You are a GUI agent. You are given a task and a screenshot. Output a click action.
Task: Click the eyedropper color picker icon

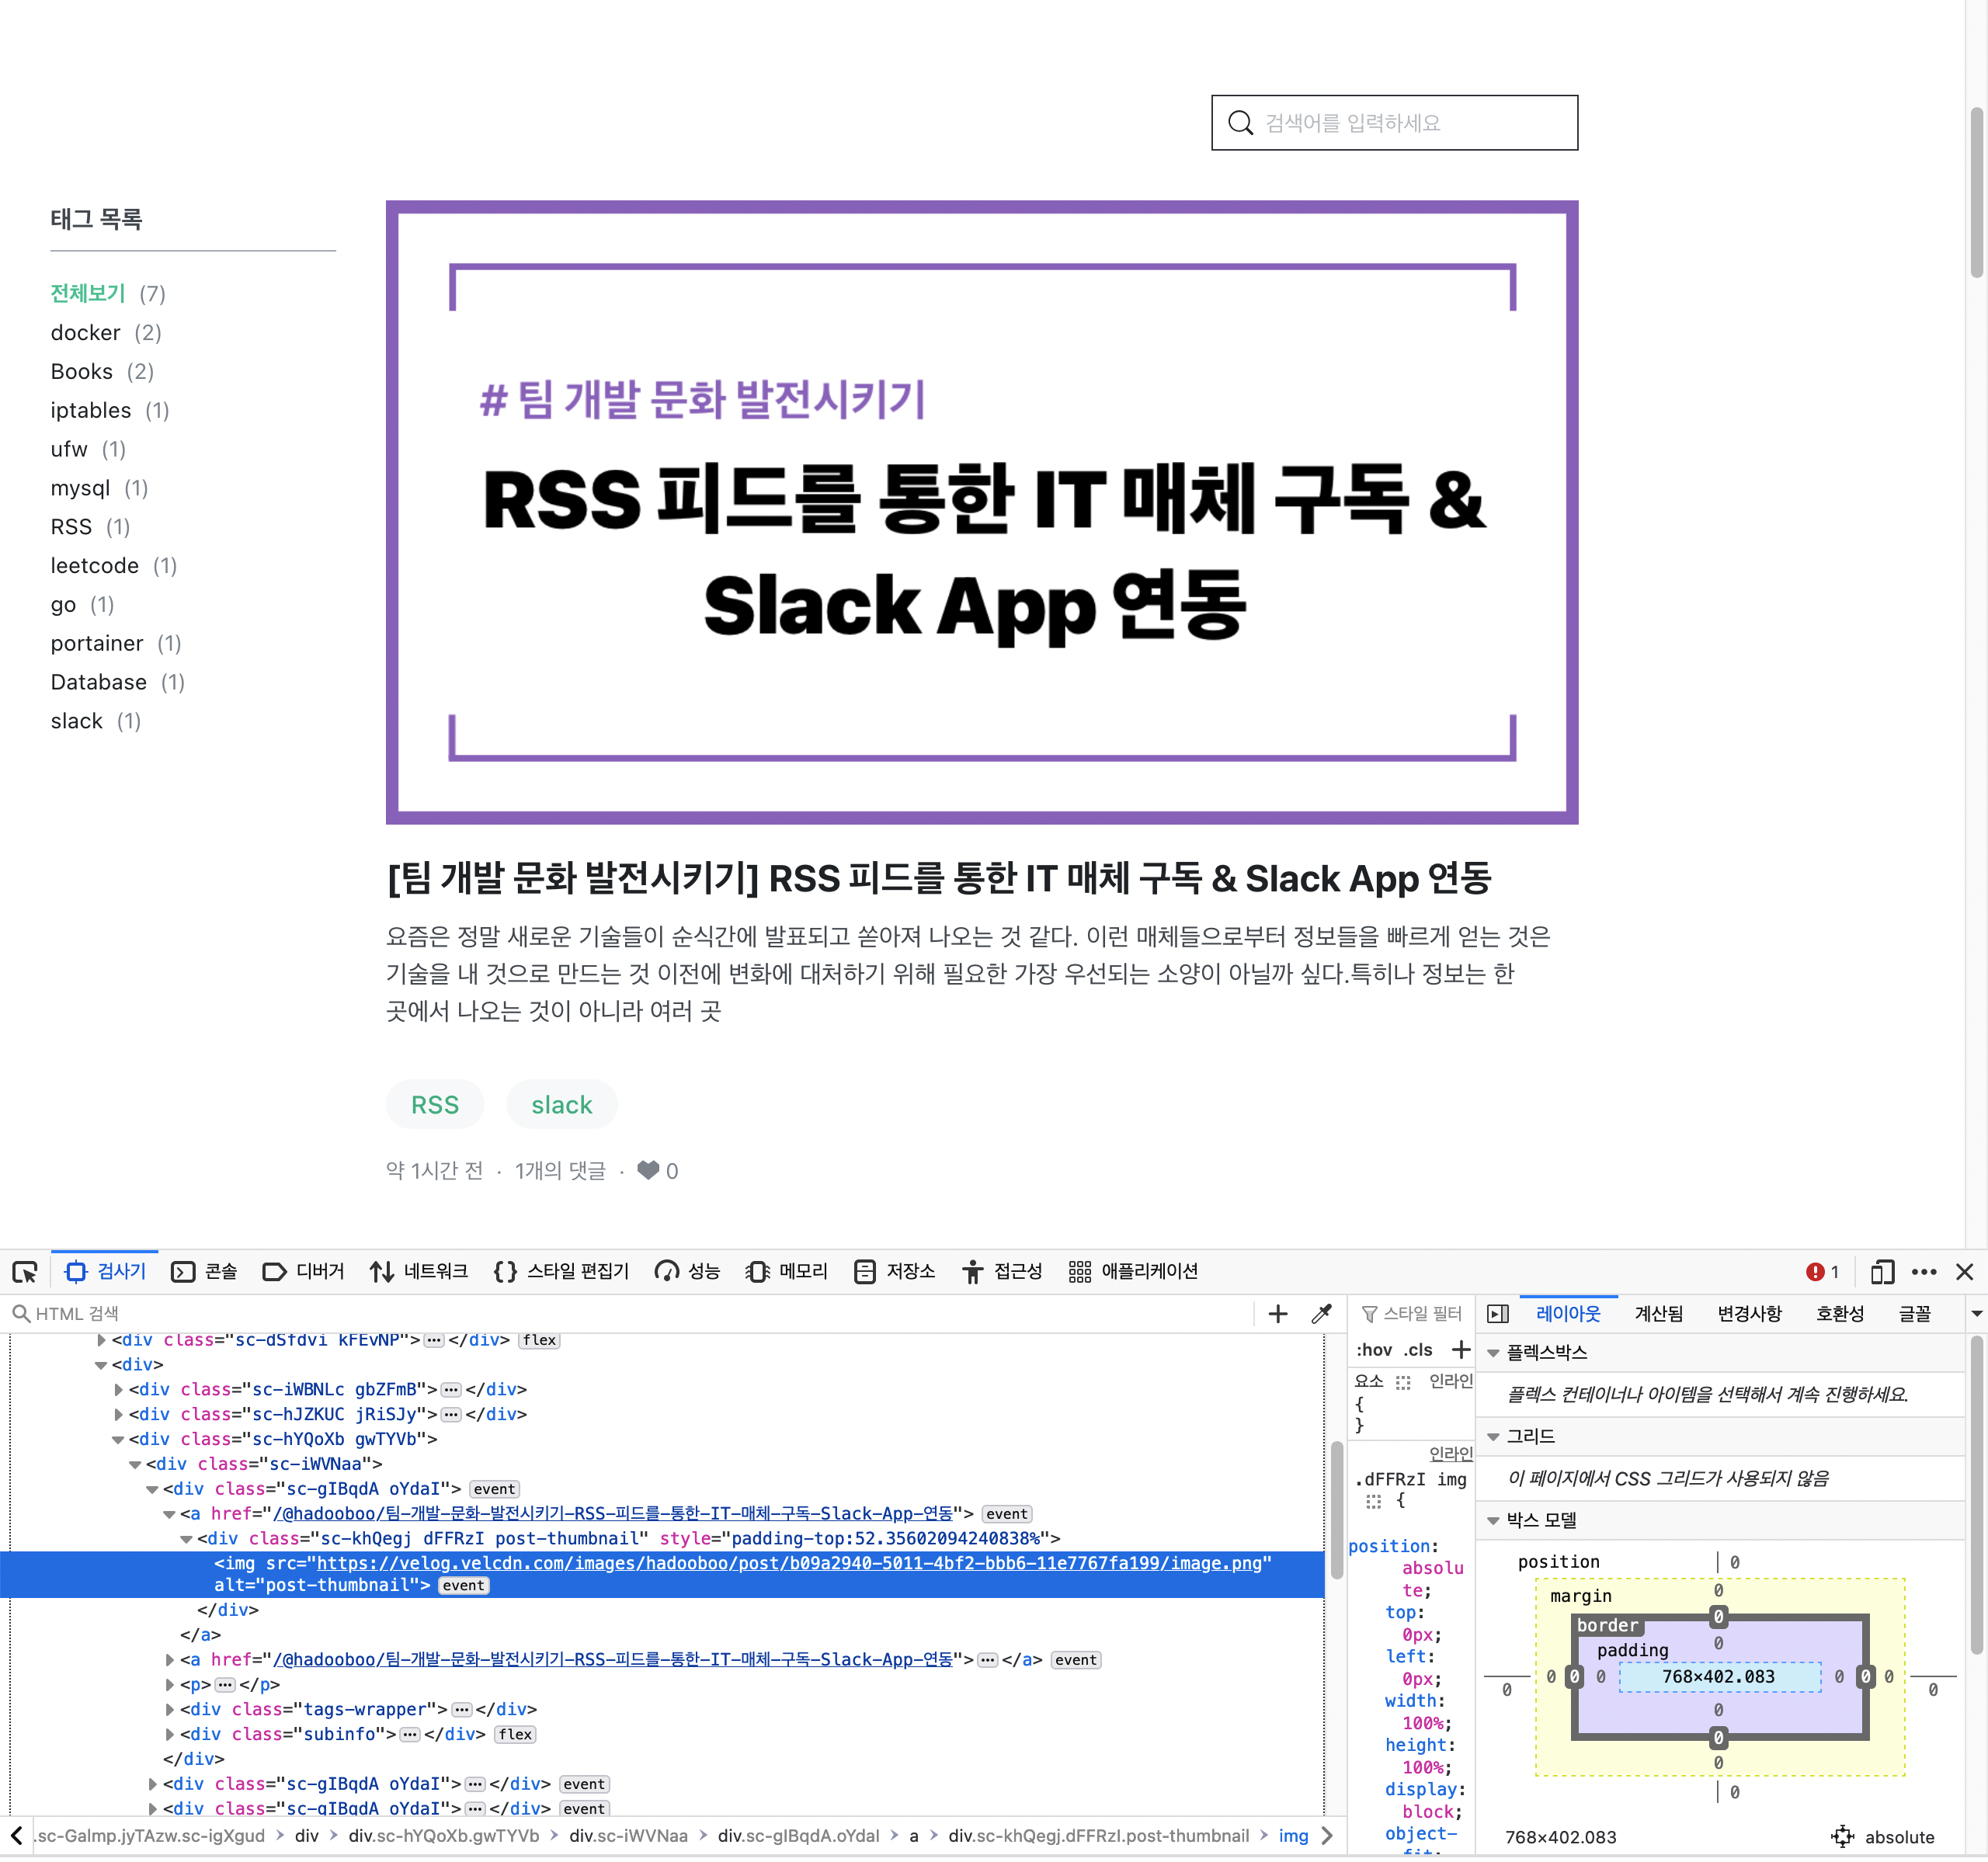click(x=1321, y=1314)
